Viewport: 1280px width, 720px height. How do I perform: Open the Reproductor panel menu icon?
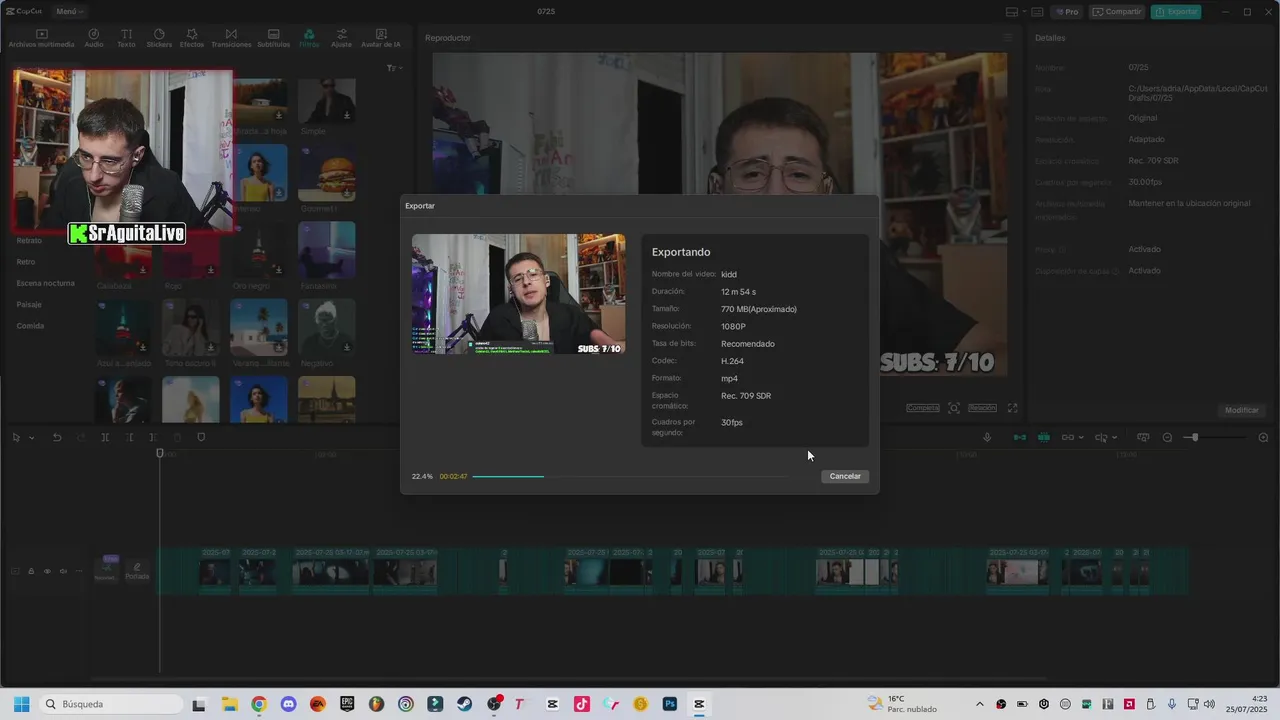pos(1008,38)
